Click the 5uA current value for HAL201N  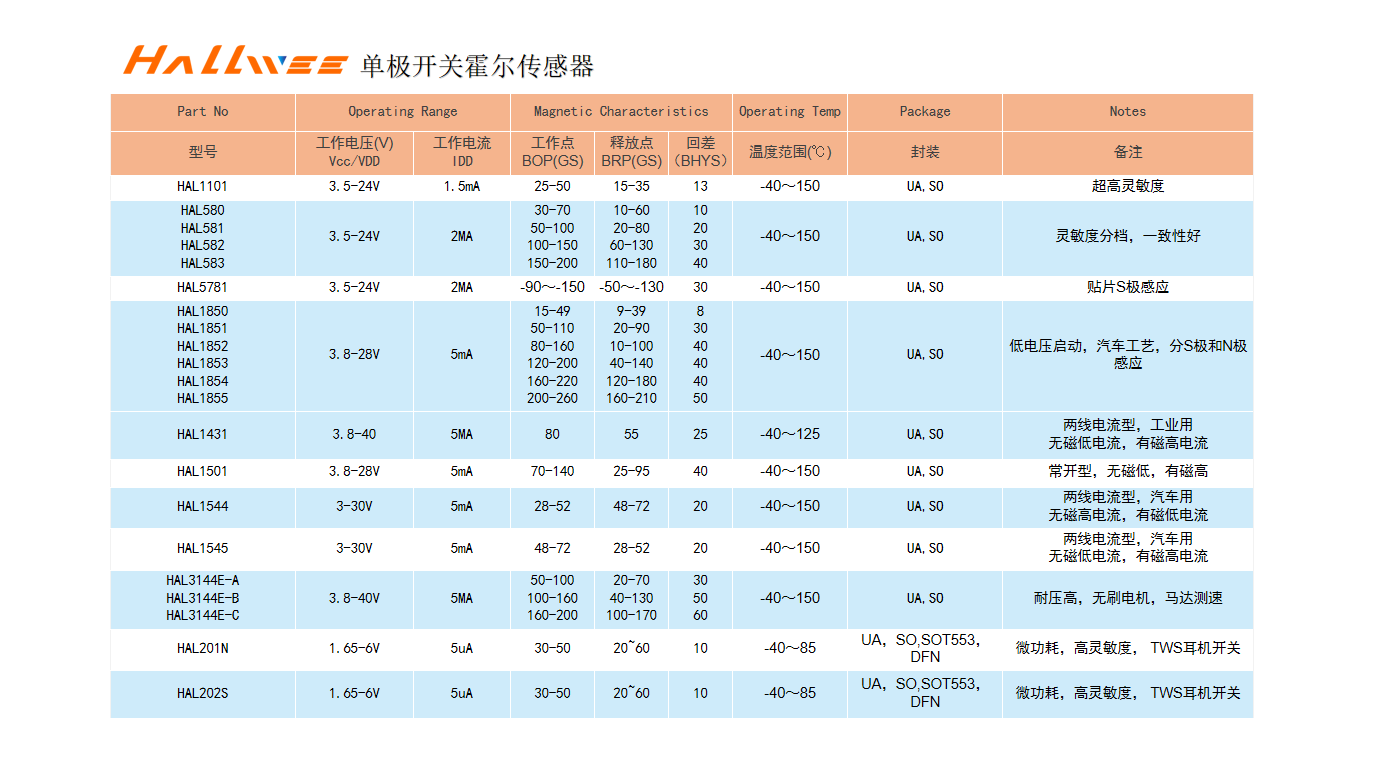click(462, 649)
